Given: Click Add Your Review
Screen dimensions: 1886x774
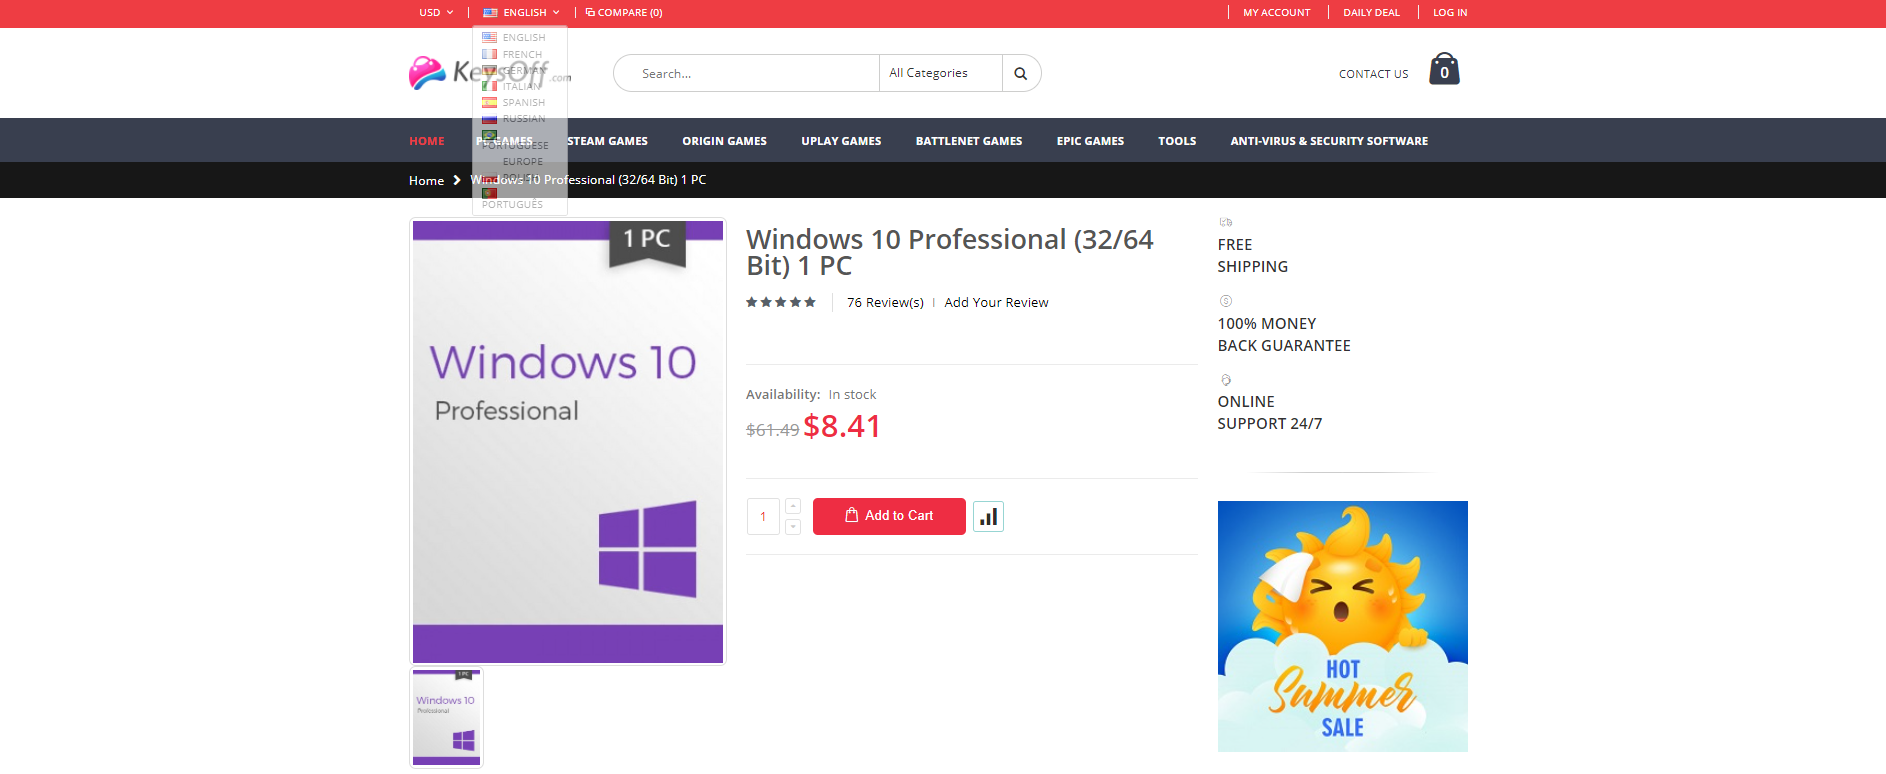Looking at the screenshot, I should (x=996, y=303).
